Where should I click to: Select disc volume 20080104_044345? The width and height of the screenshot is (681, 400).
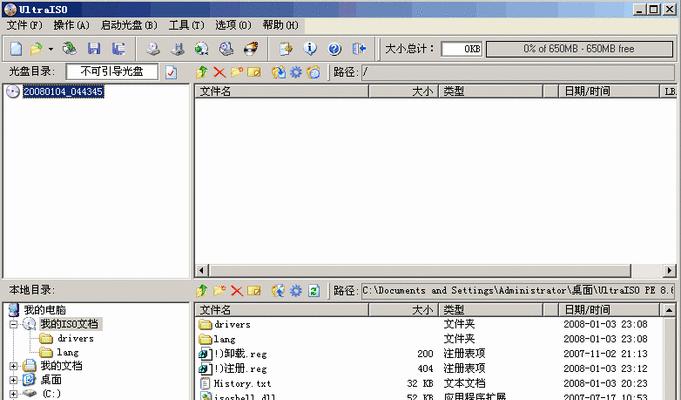[63, 92]
